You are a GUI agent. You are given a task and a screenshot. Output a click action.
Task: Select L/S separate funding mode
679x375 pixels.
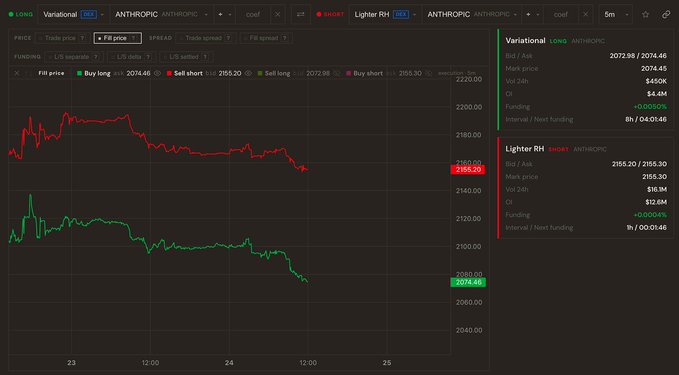point(74,57)
